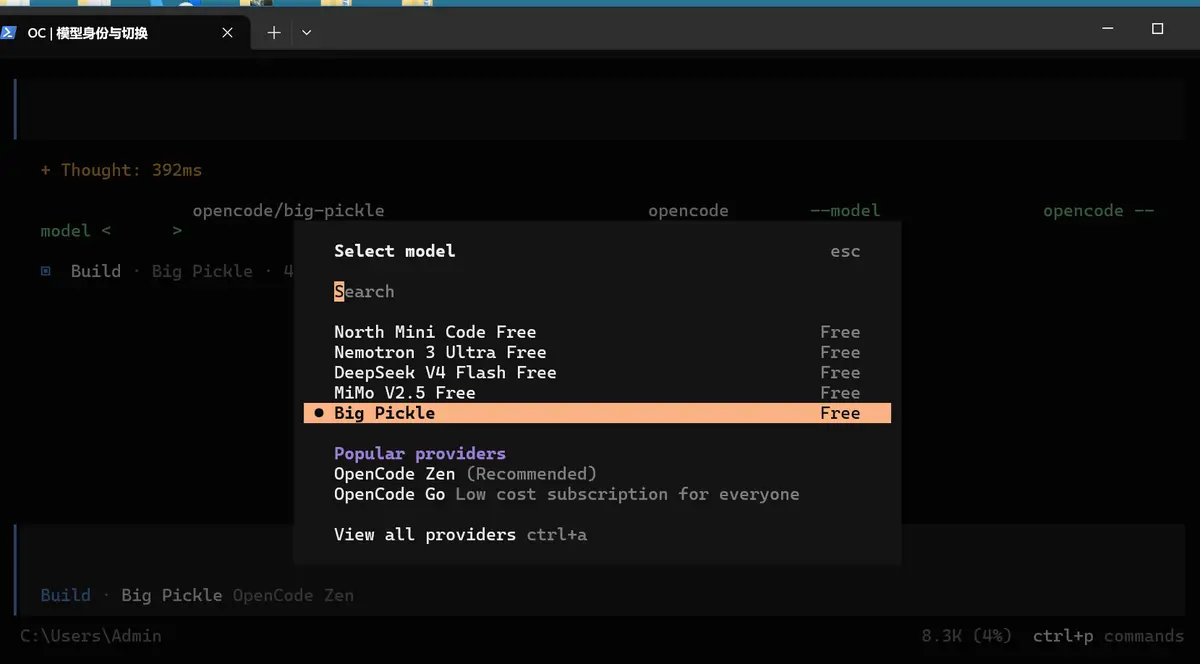Click Free label of North Mini Code
The height and width of the screenshot is (664, 1200).
click(840, 332)
